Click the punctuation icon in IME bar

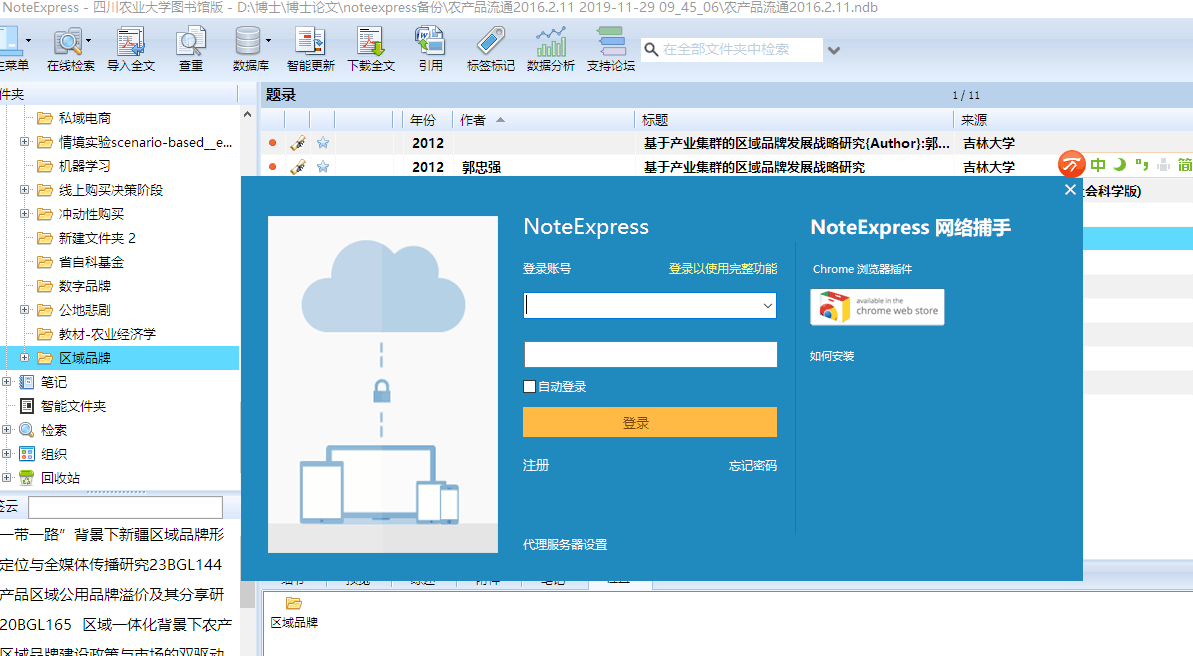1141,164
